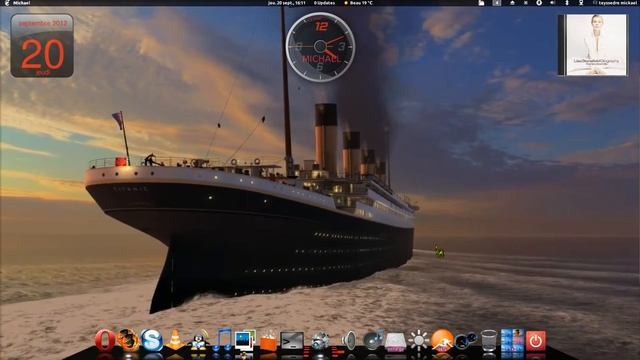Open the 0 Updates indicator
640x360 pixels.
pyautogui.click(x=324, y=3)
